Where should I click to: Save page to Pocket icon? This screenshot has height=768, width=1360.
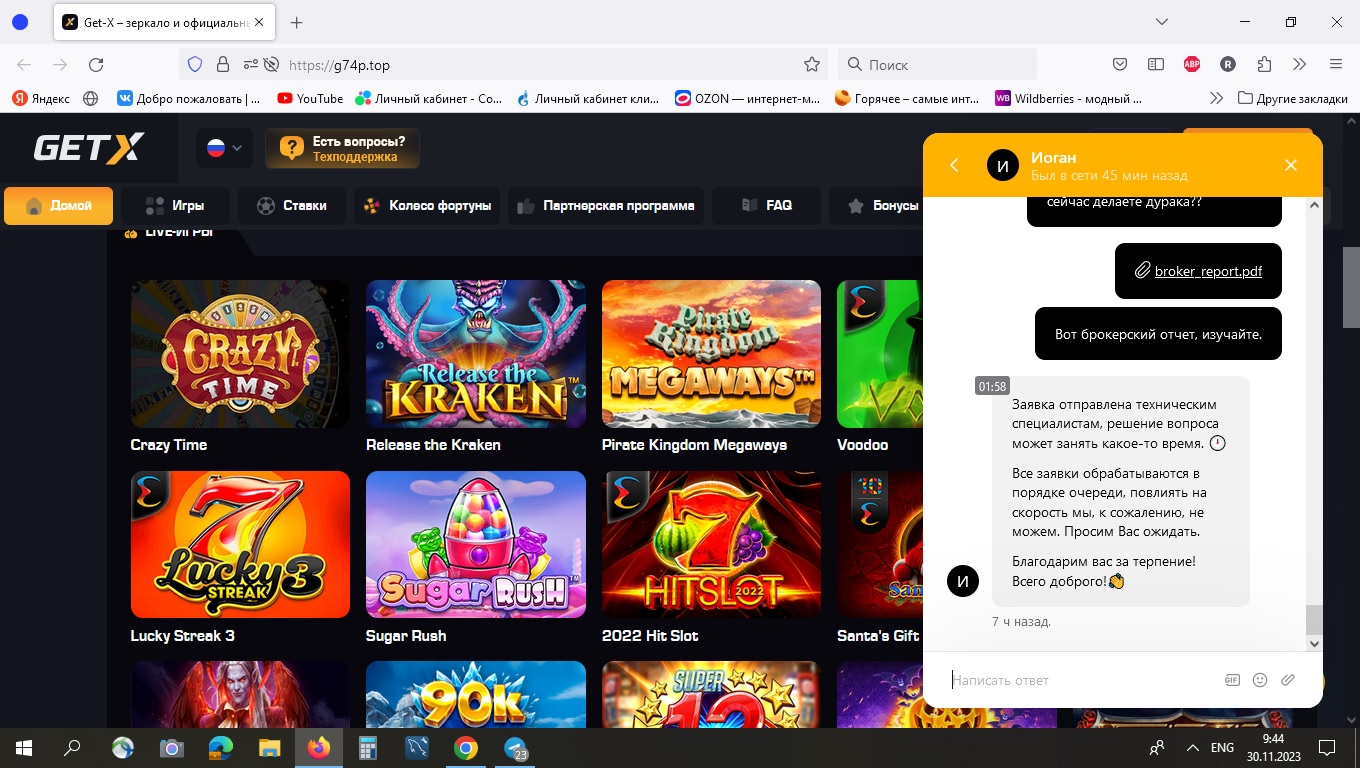(x=1120, y=64)
